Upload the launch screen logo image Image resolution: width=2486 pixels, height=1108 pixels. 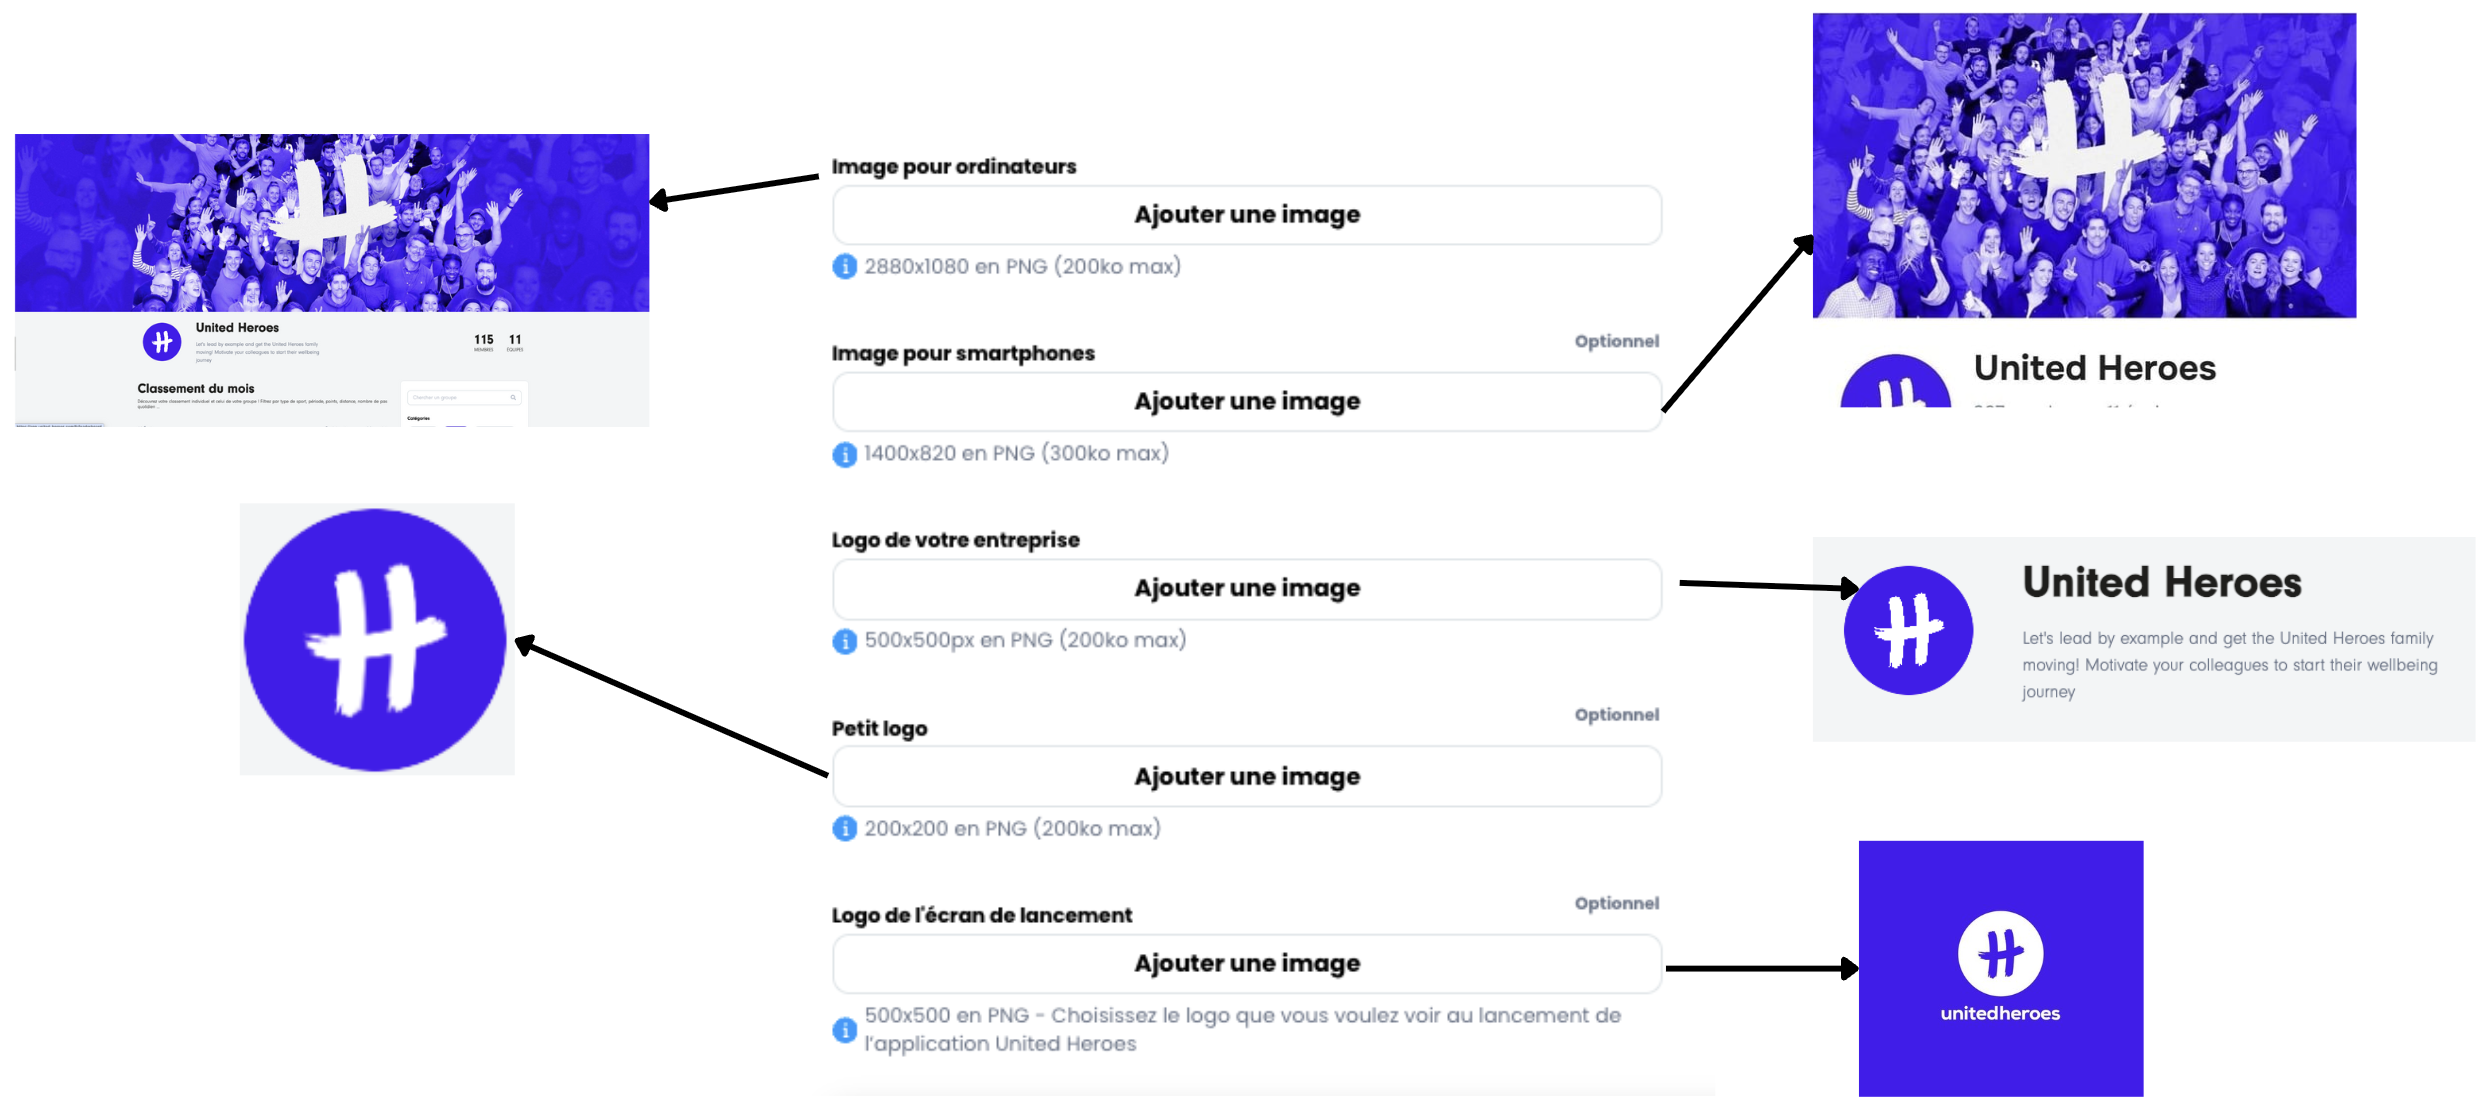tap(1246, 964)
